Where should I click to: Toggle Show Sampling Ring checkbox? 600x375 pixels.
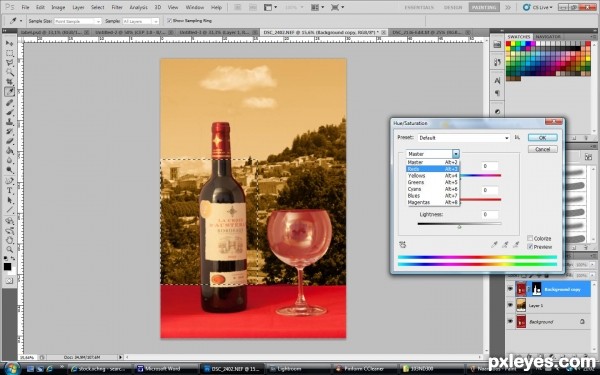[x=170, y=21]
